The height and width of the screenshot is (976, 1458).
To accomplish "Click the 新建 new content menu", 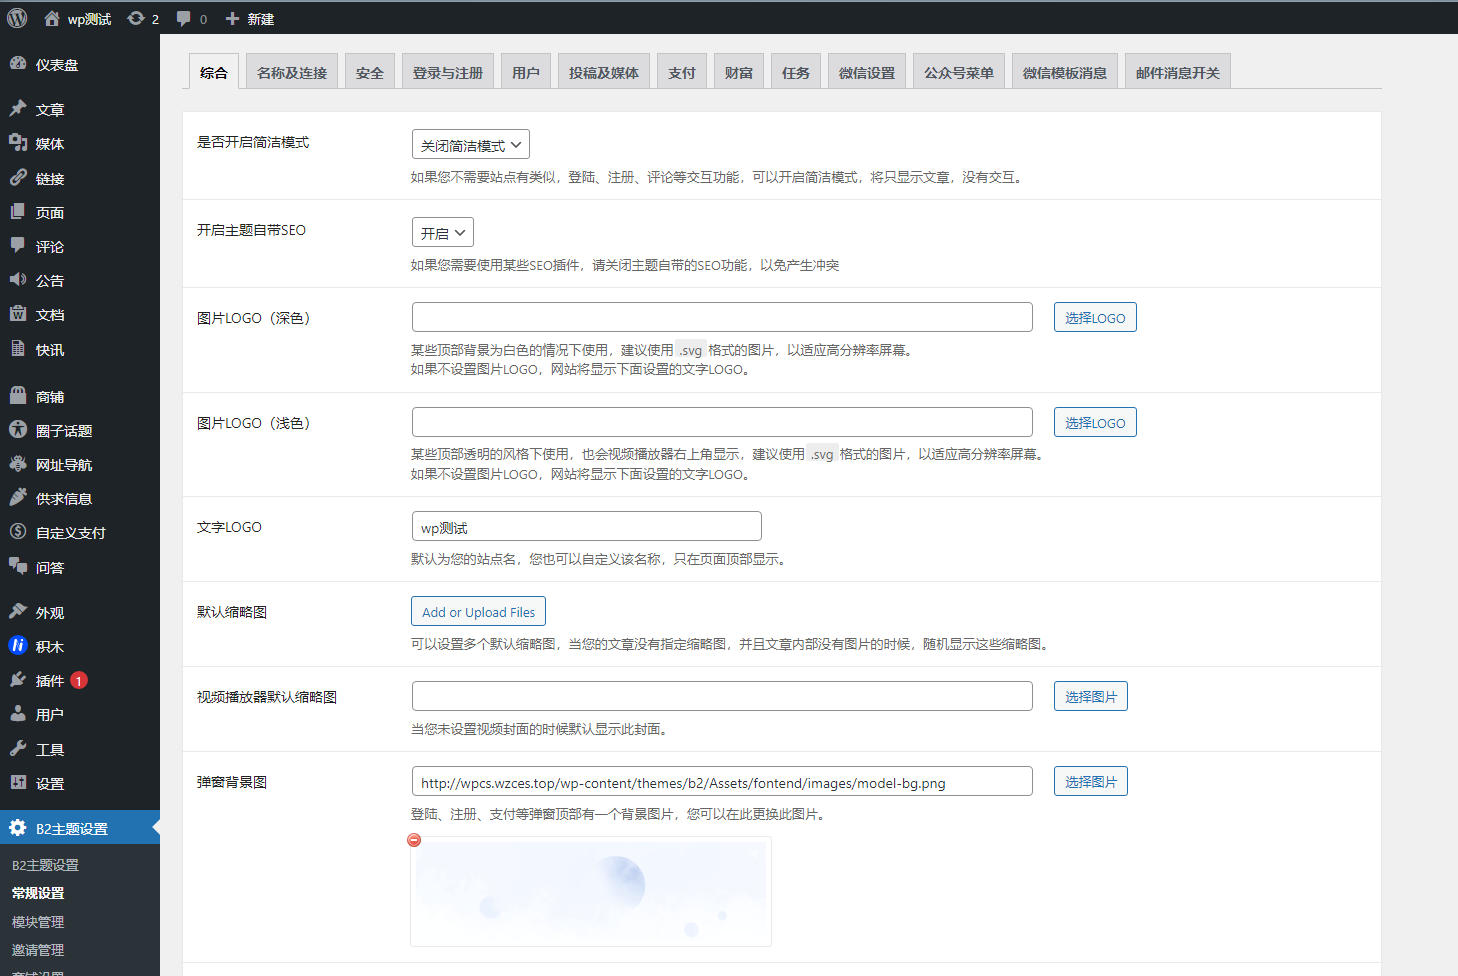I will [x=250, y=19].
